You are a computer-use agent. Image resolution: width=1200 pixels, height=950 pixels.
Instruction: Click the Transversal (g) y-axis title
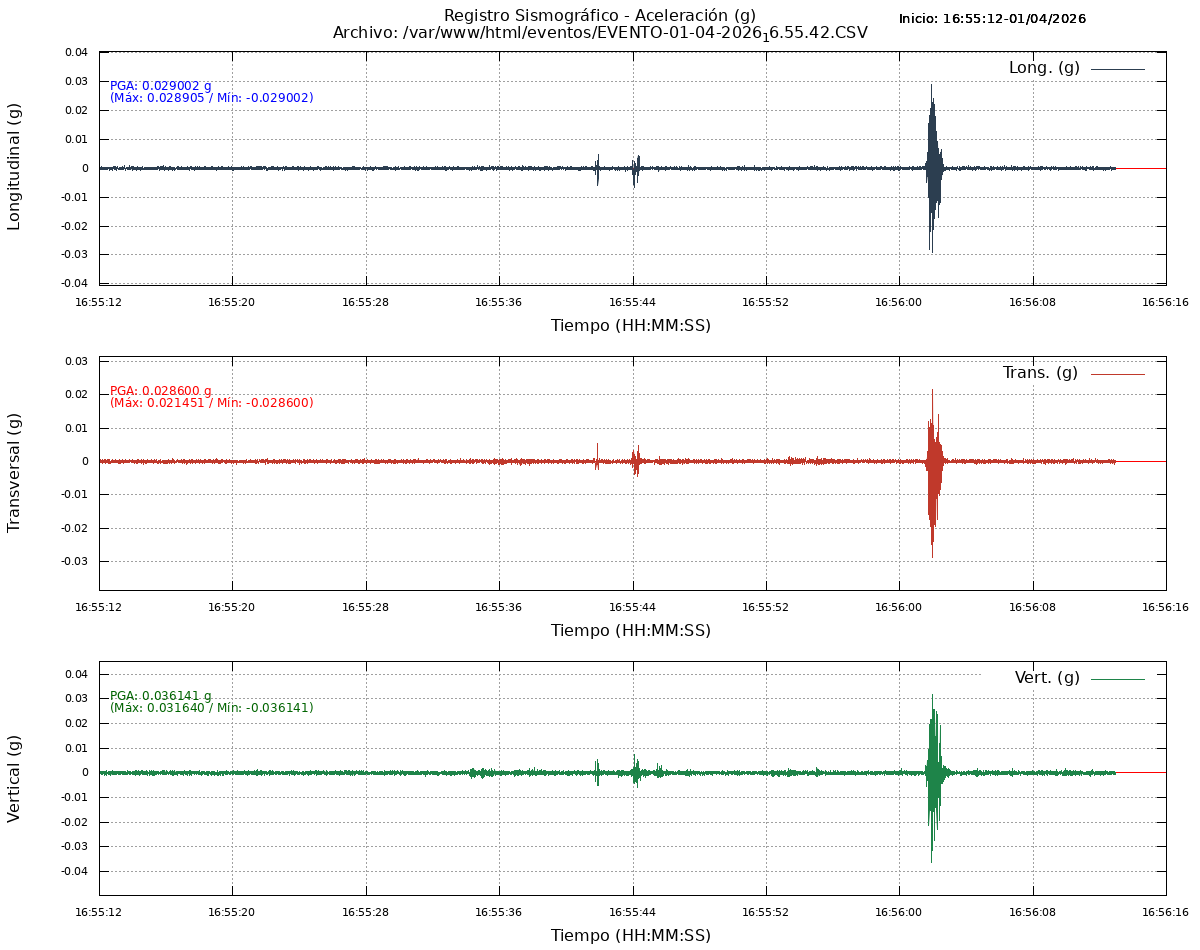[x=14, y=472]
